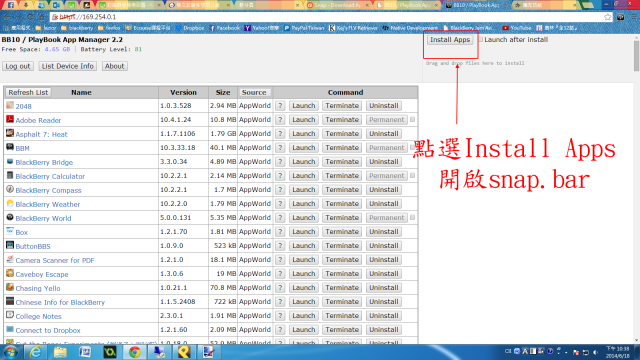Open the Dropbox bookmark
This screenshot has width=640, height=360.
coord(190,28)
